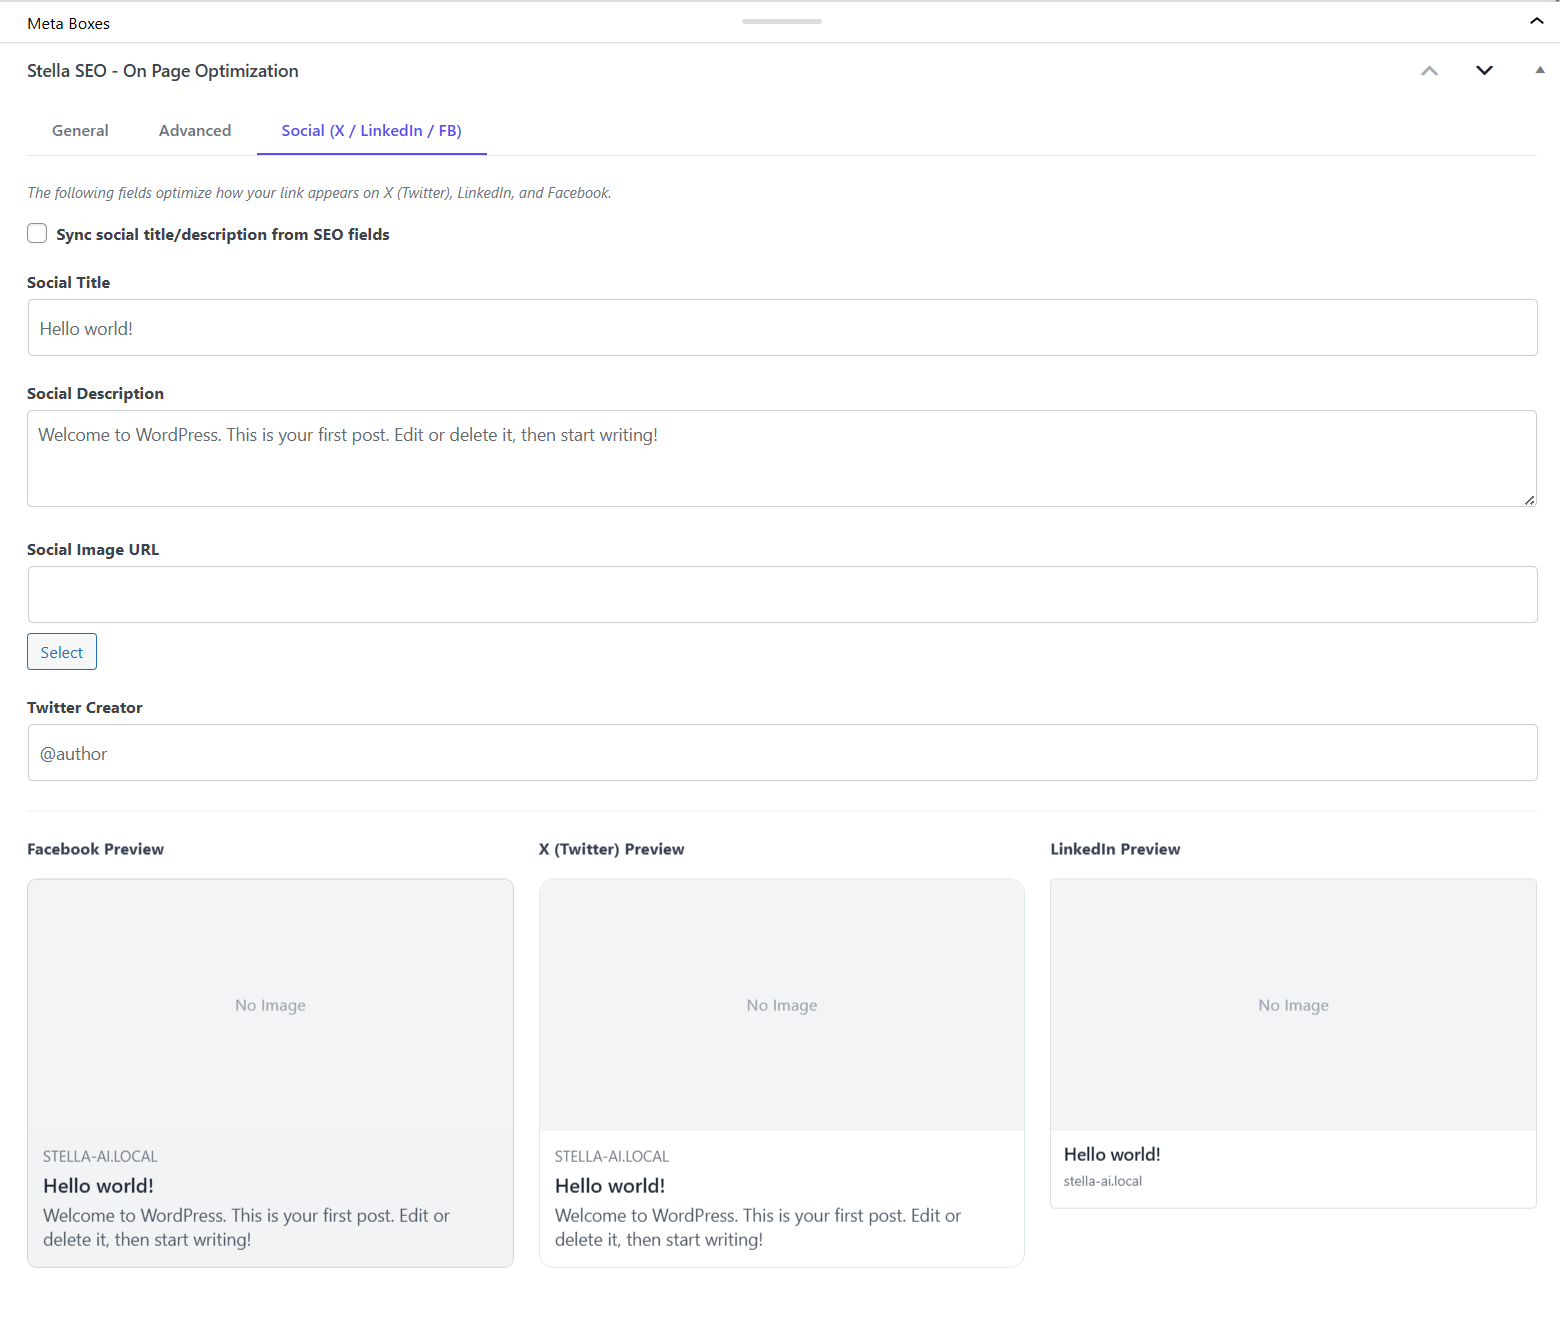Grab the Social Description resize handle
Screen dimensions: 1560x1322
(1529, 499)
